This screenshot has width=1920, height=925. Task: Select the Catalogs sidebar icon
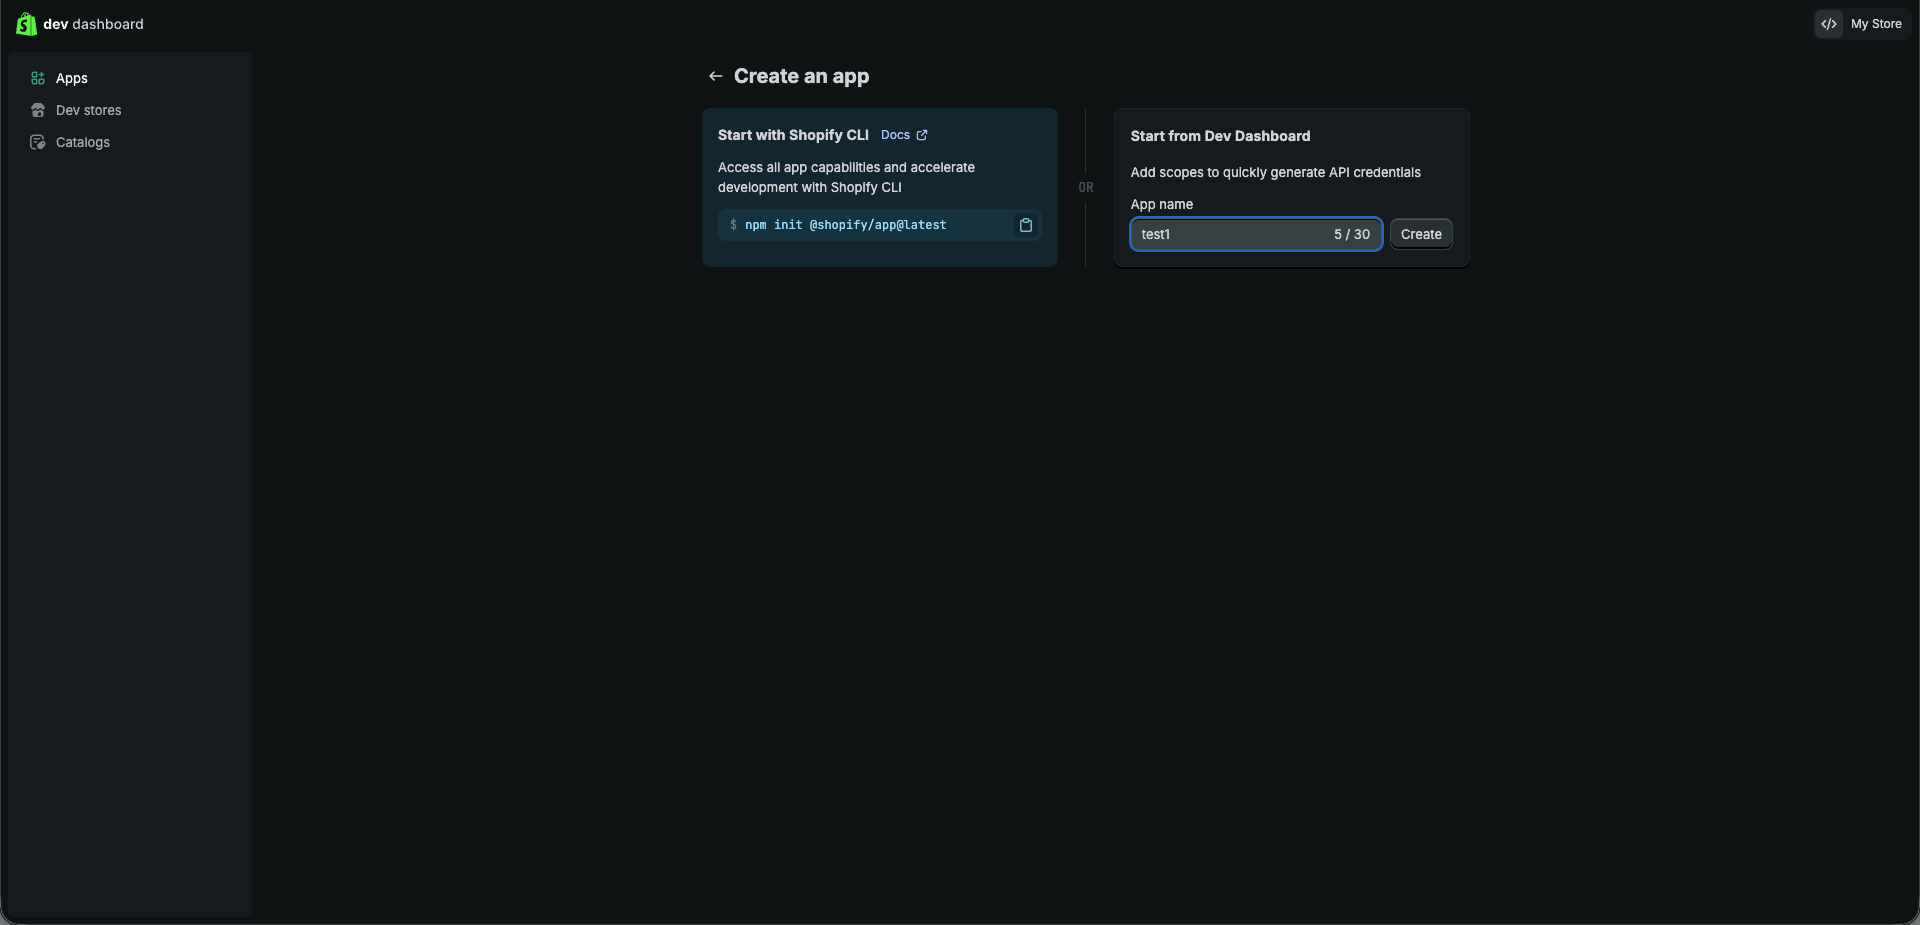point(37,142)
